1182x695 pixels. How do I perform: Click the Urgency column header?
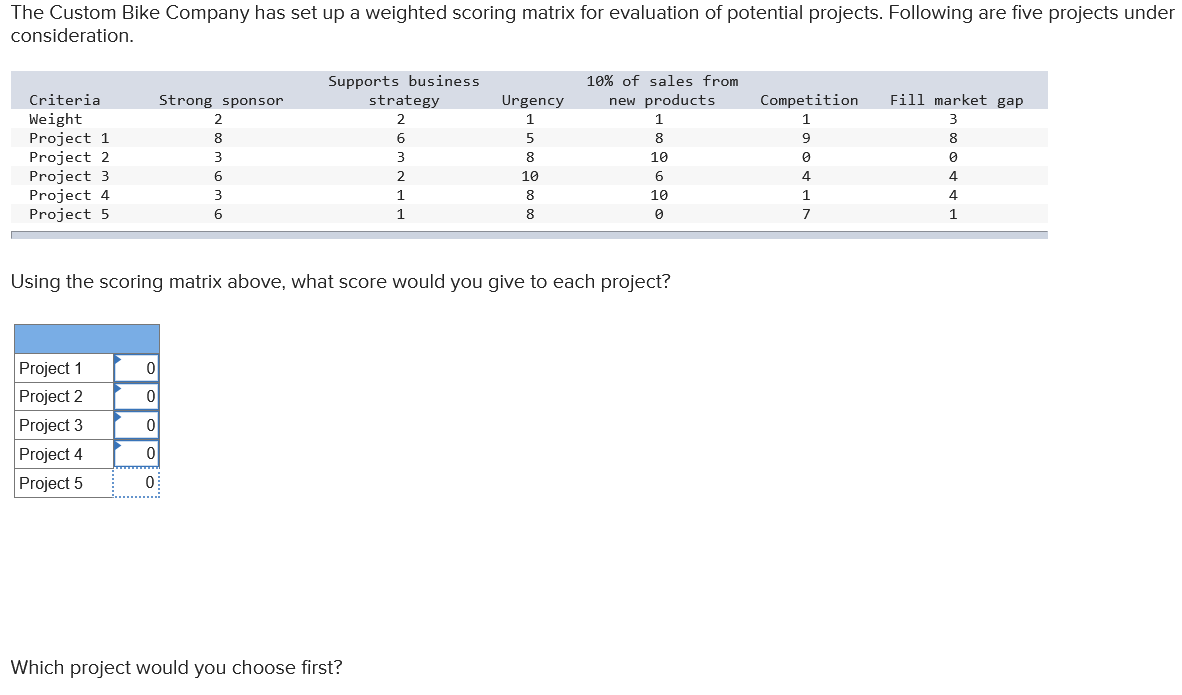pyautogui.click(x=532, y=100)
